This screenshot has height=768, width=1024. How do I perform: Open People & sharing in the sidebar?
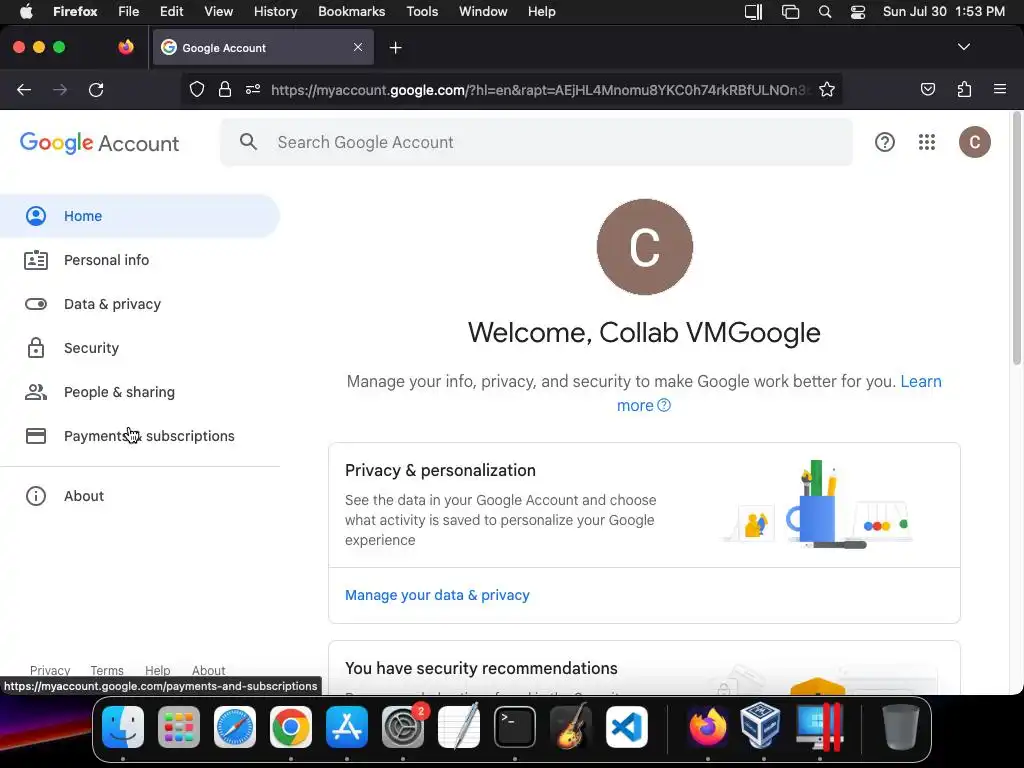(x=140, y=392)
